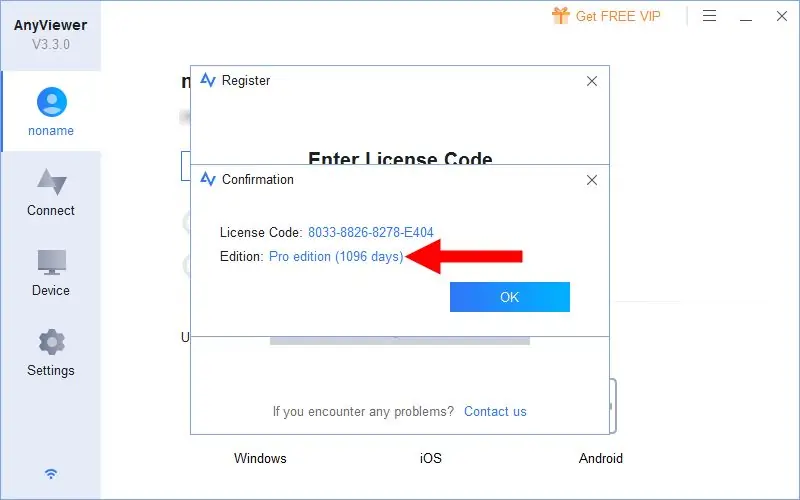The image size is (800, 500).
Task: Minimize the AnyViewer window
Action: coord(746,17)
